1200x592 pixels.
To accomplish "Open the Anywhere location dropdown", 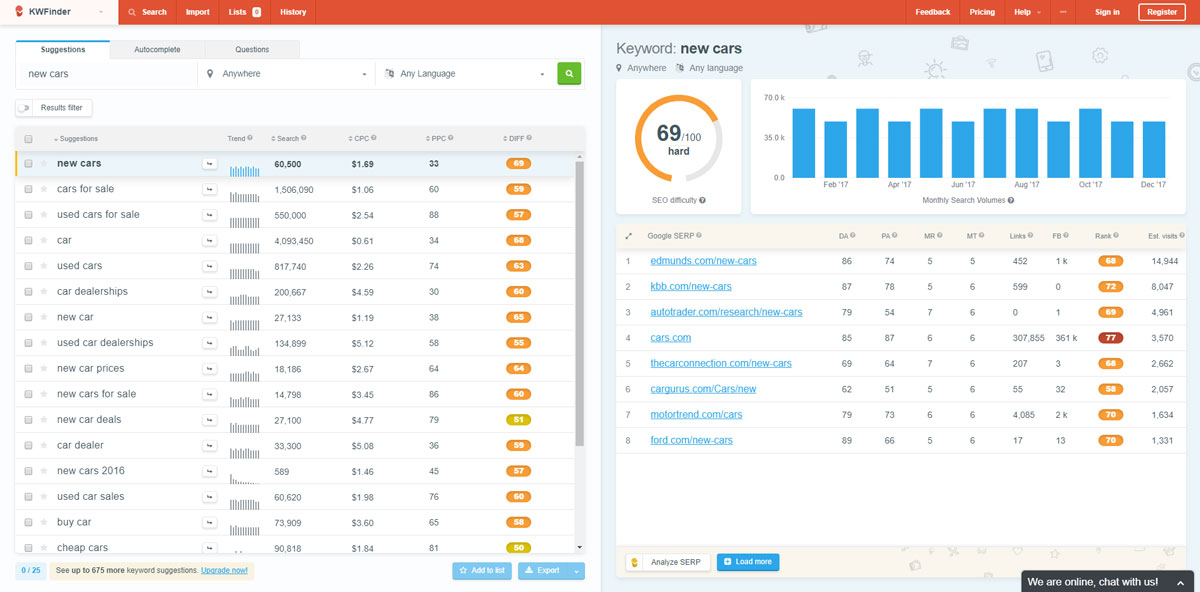I will point(286,73).
